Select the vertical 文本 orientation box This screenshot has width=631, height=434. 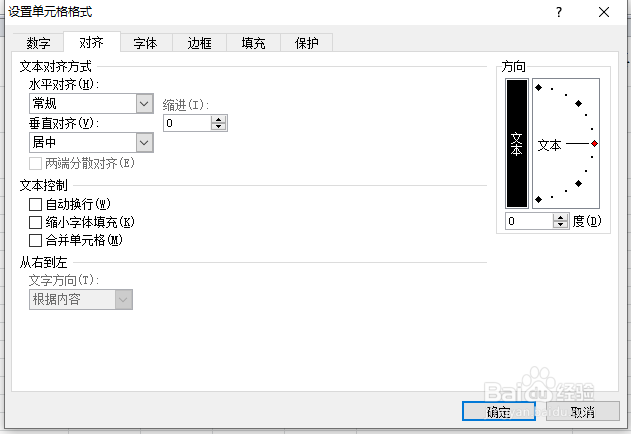click(x=517, y=143)
